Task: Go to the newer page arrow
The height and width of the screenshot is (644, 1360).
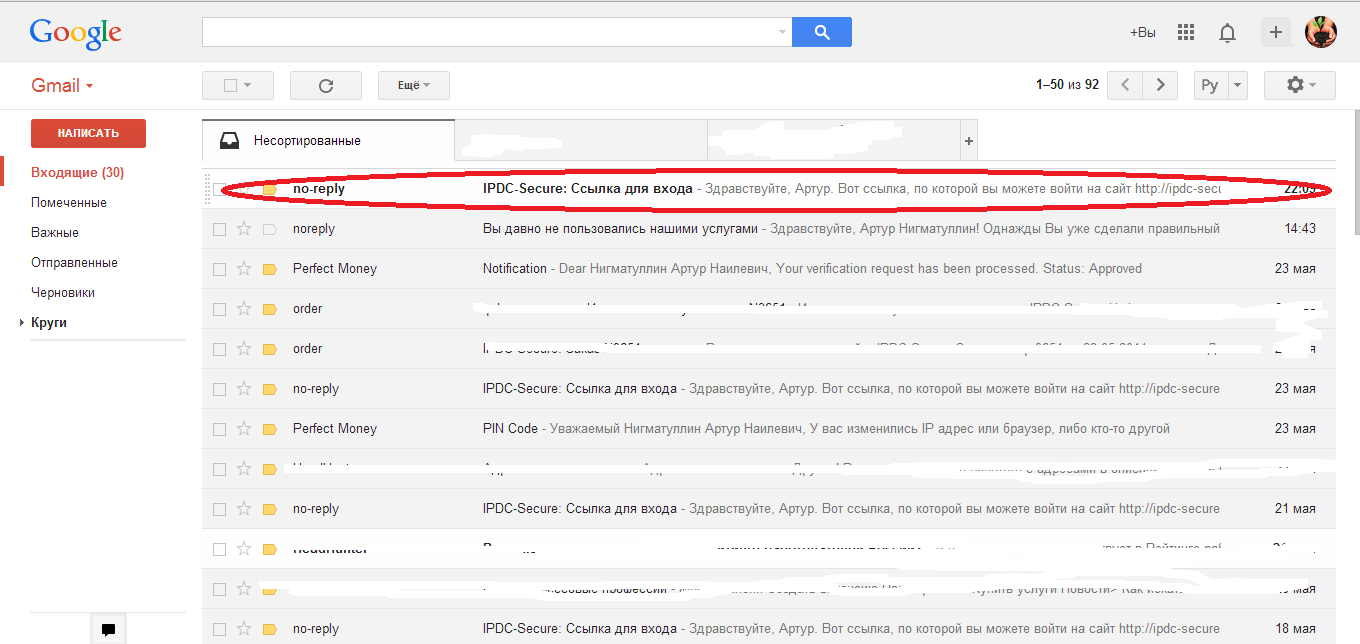Action: 1125,85
